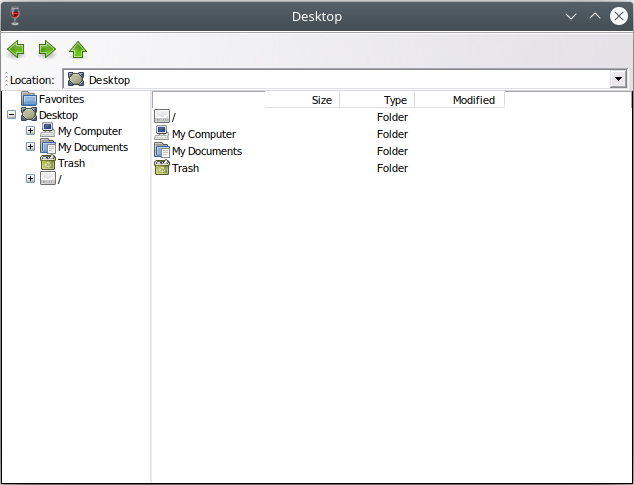Screen dimensions: 634x485
Task: Select Favorites in the sidebar tree
Action: coord(61,99)
